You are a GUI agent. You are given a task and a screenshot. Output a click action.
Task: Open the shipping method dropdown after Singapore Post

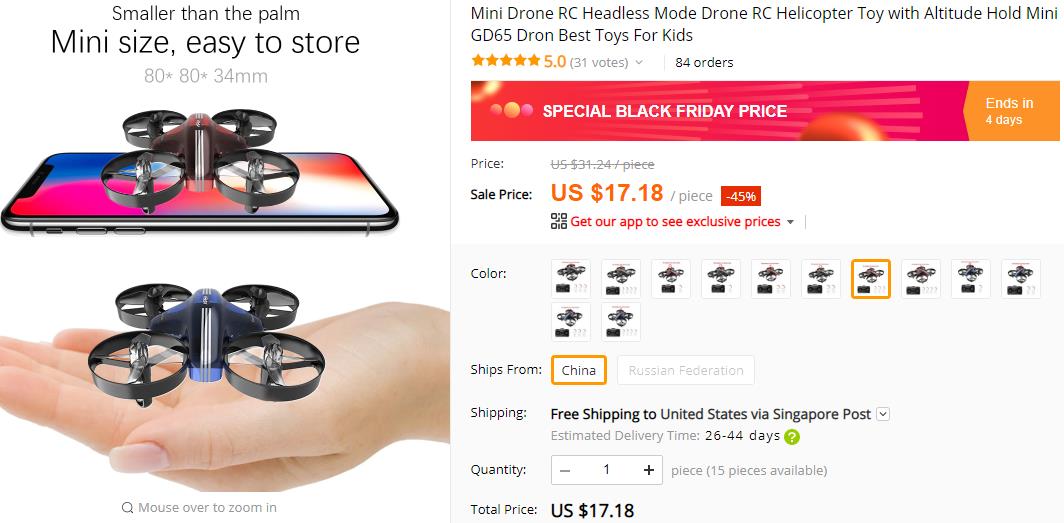(882, 414)
